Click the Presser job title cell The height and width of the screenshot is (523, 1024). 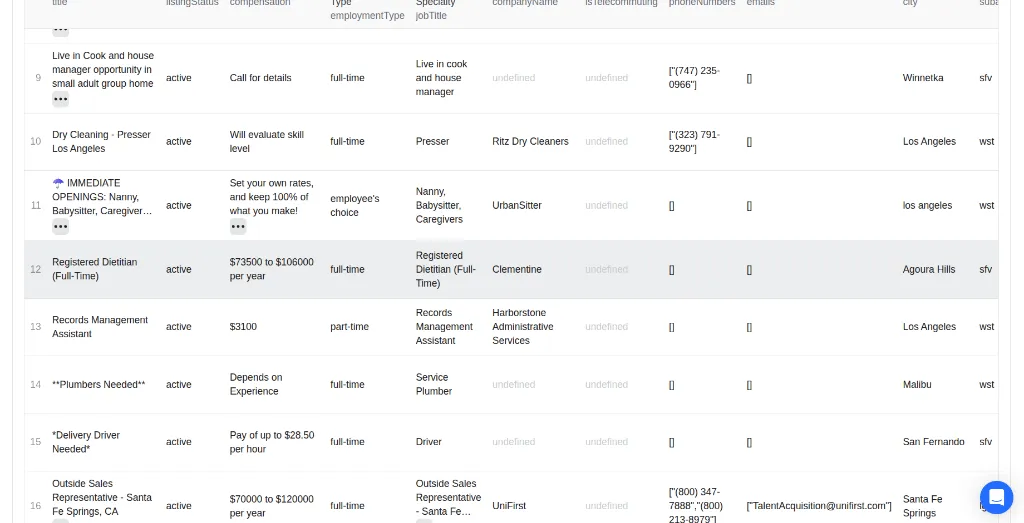coord(432,142)
